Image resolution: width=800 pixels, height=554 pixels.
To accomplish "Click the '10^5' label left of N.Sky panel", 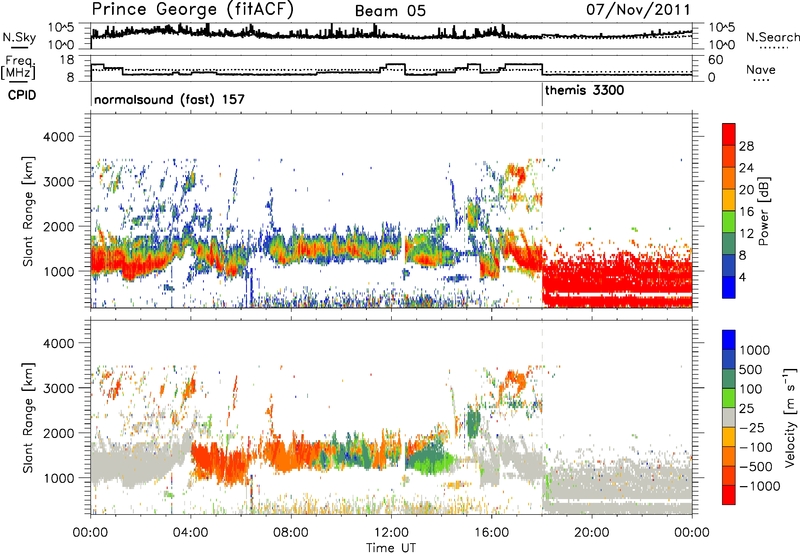I will pos(61,27).
